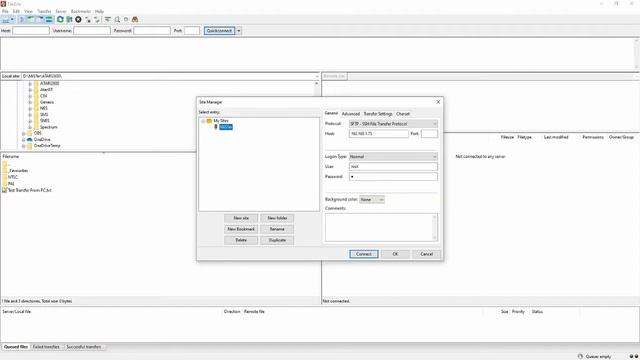Click the Quickconnect button
The height and width of the screenshot is (360, 640).
pos(220,31)
